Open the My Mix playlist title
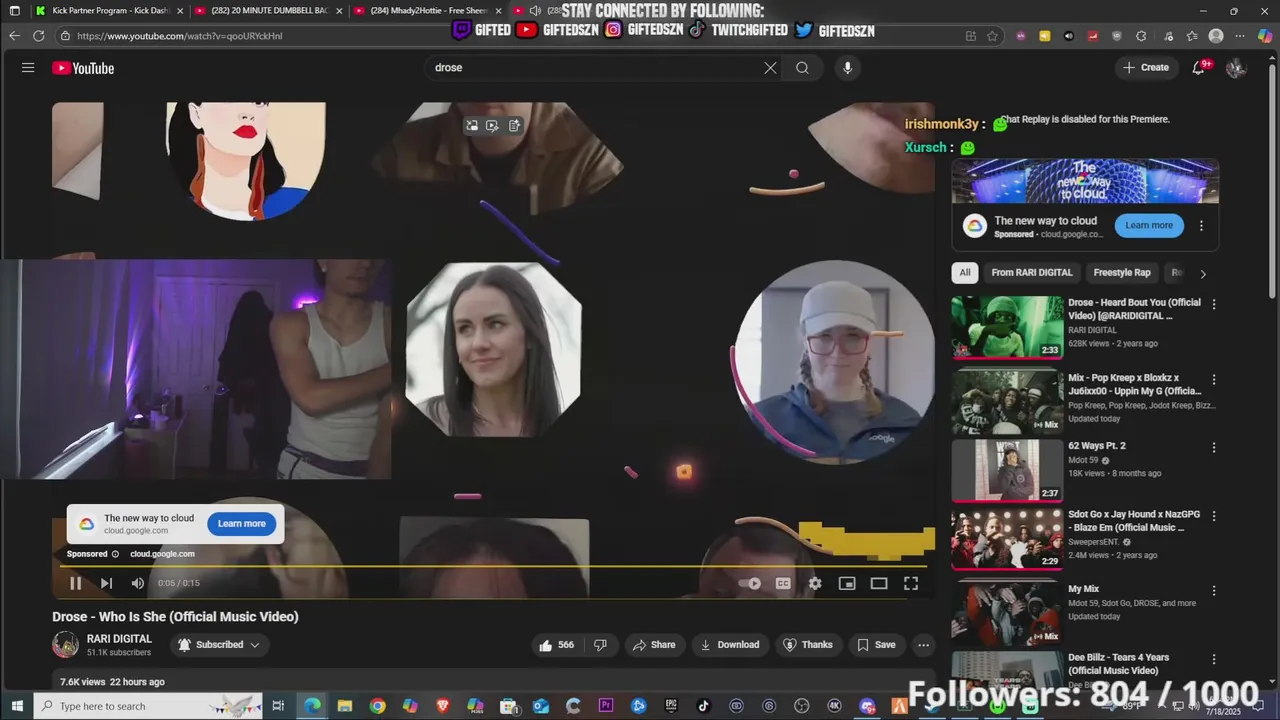This screenshot has height=720, width=1280. [1083, 589]
